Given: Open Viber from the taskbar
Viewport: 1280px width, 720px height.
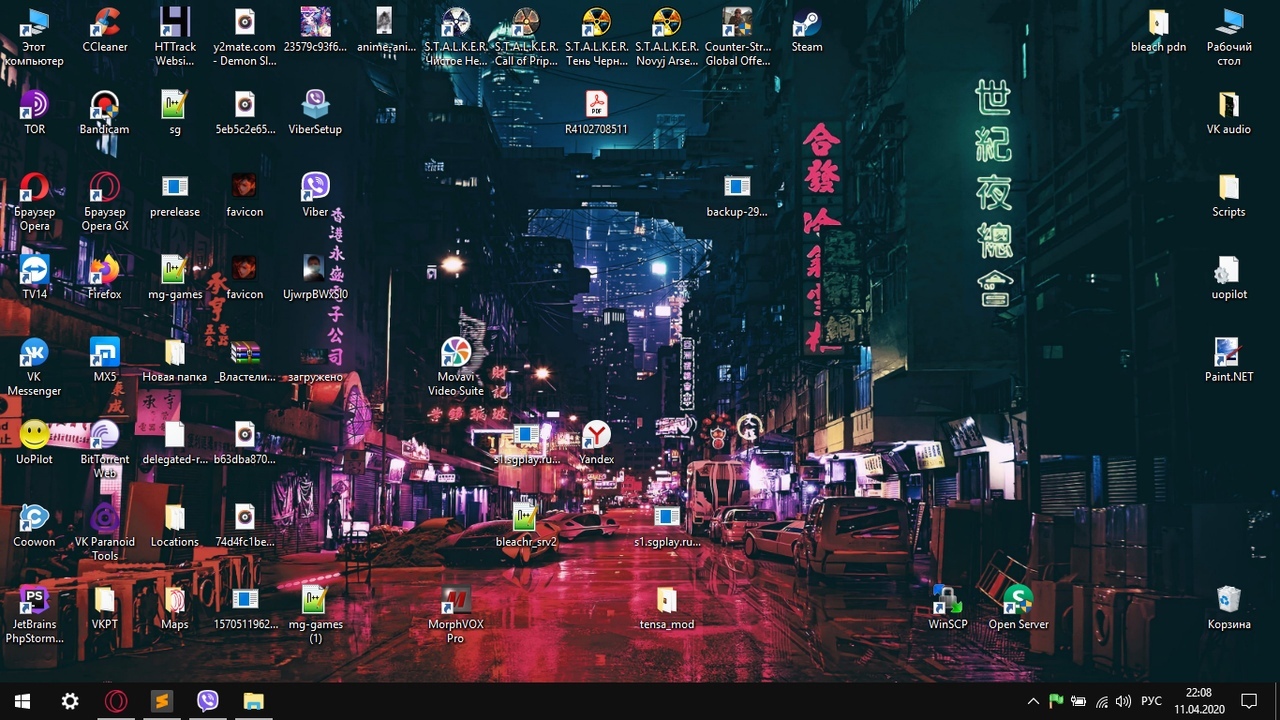Looking at the screenshot, I should tap(208, 701).
